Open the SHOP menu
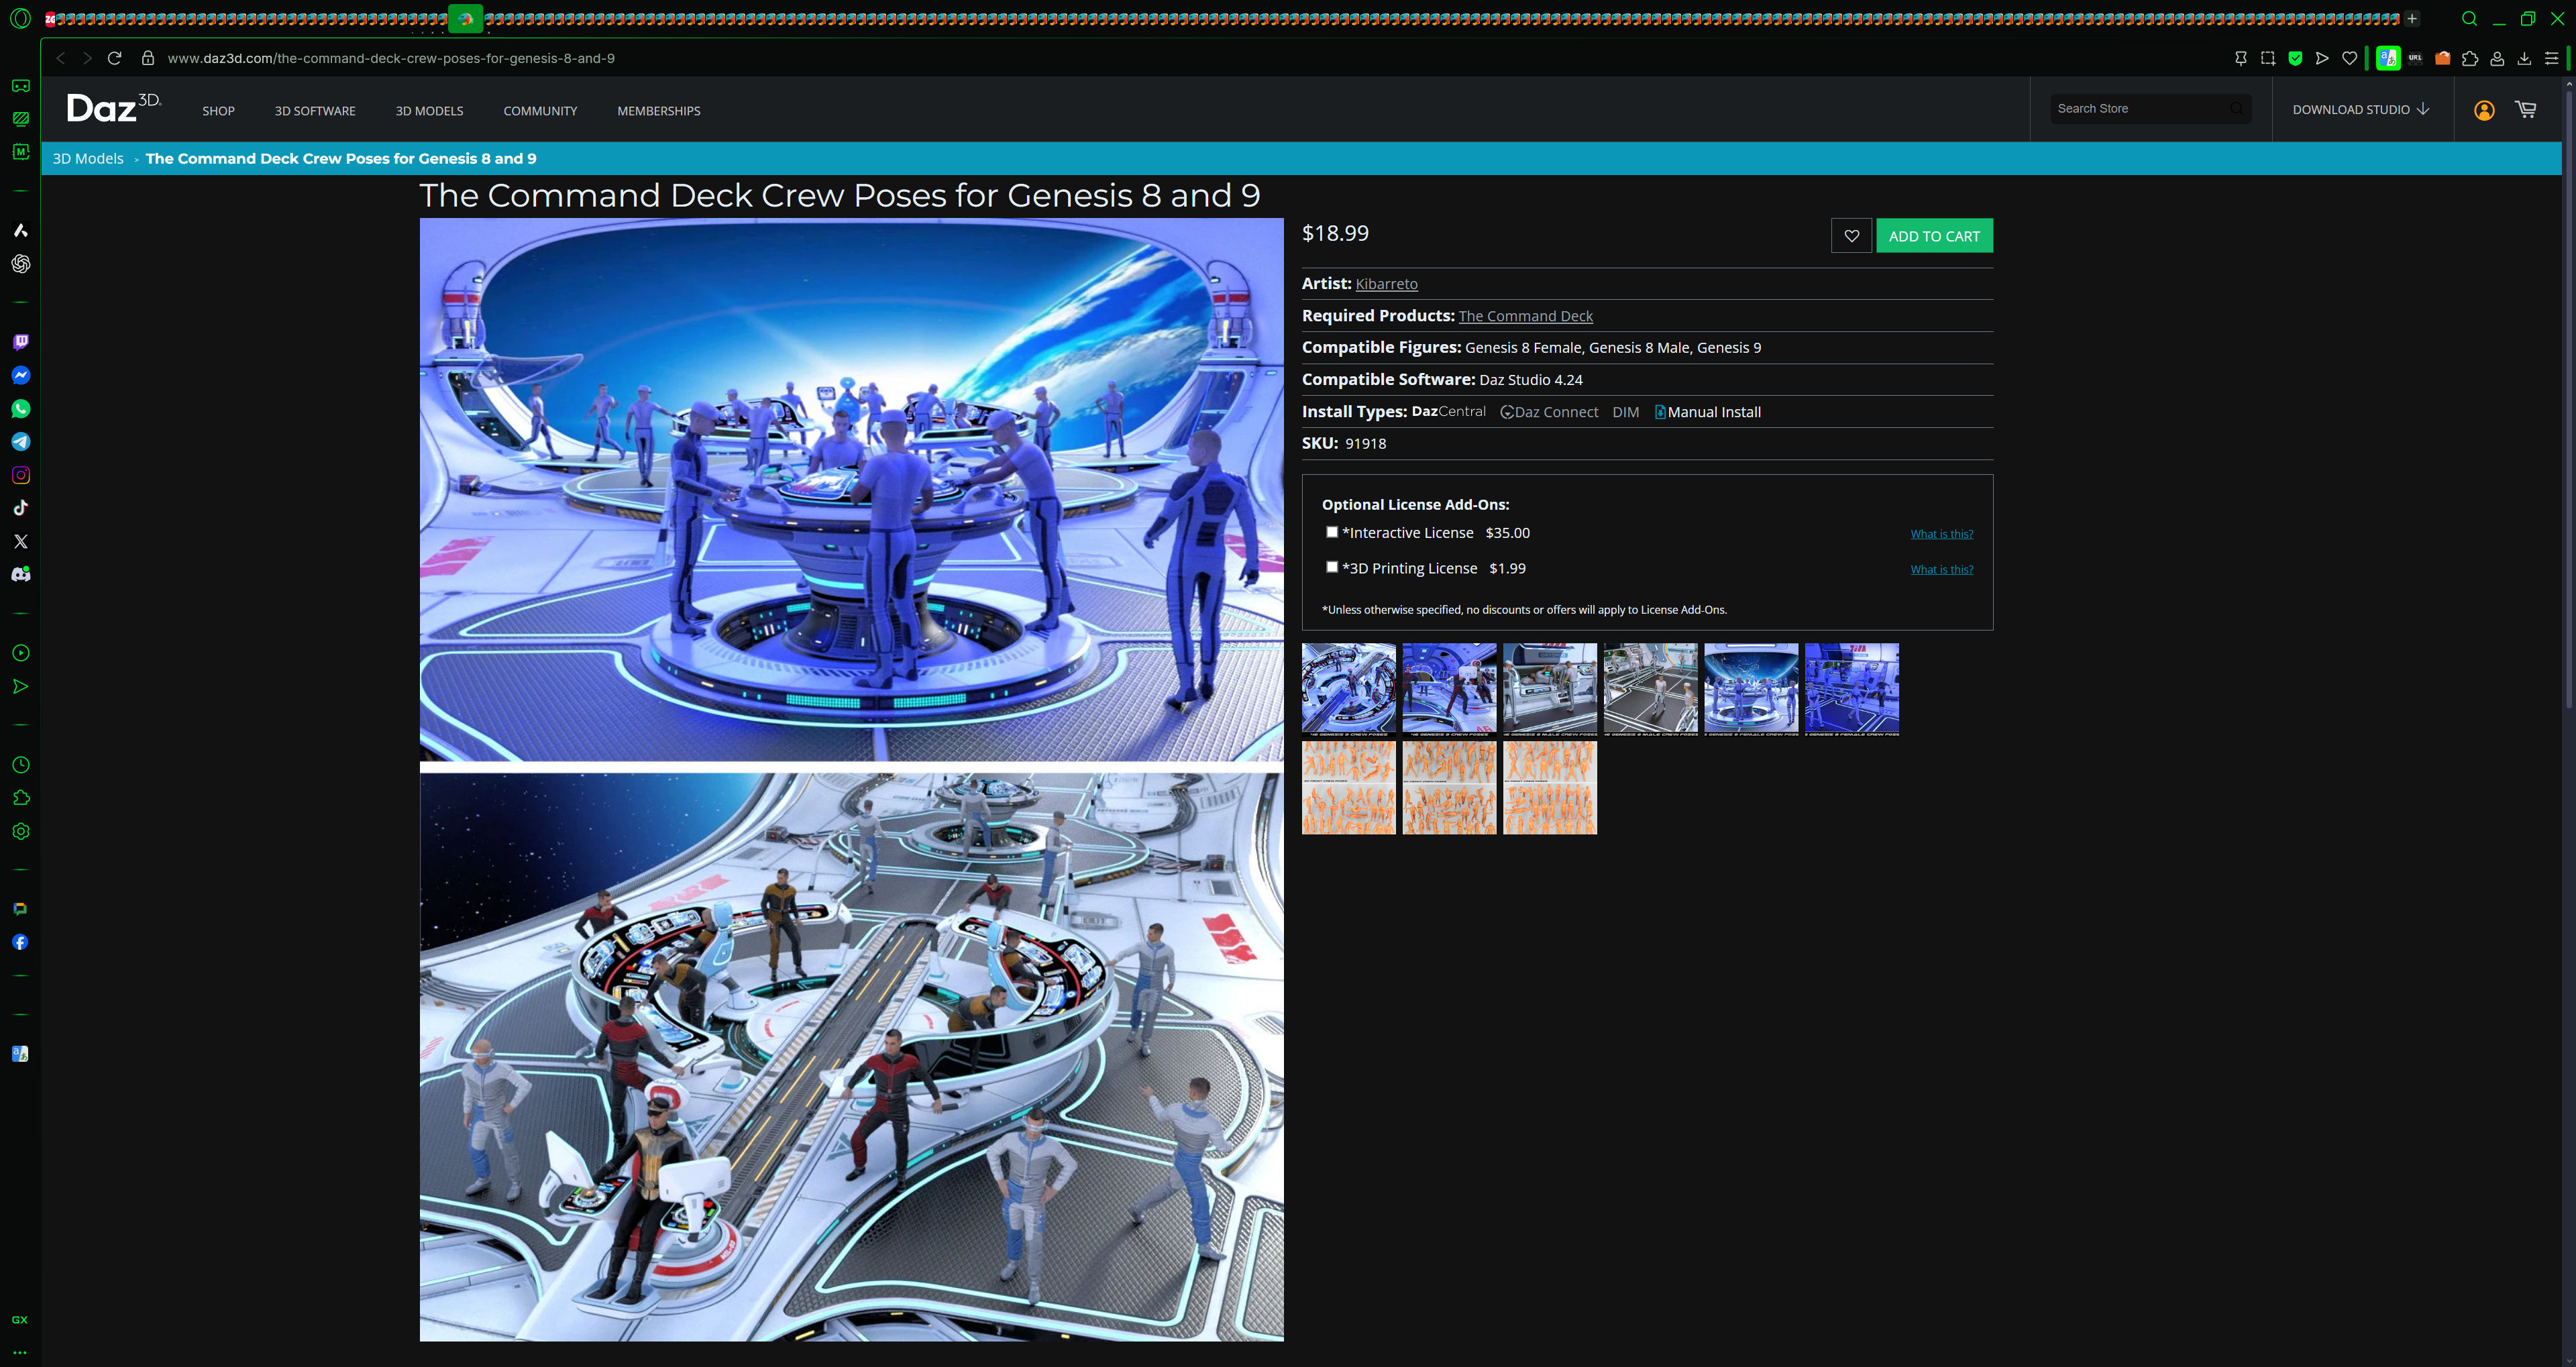 pyautogui.click(x=218, y=111)
